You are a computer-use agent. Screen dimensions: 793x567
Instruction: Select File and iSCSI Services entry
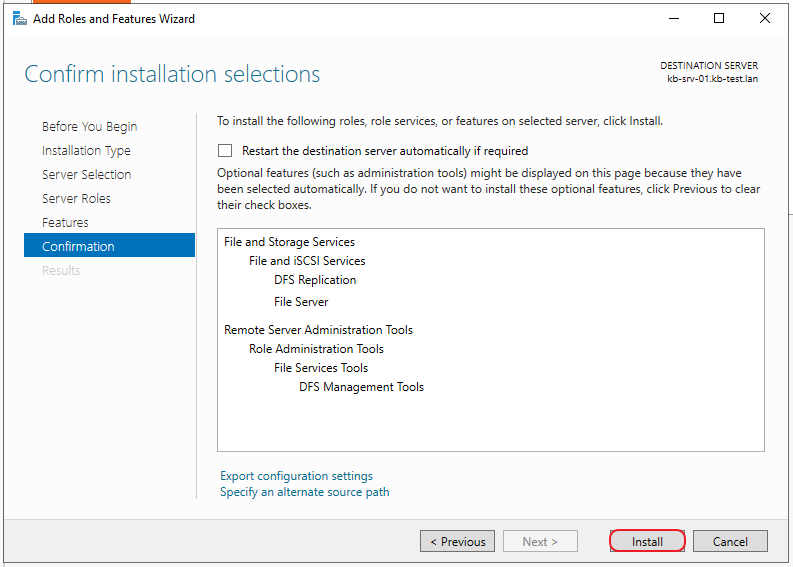click(x=307, y=261)
